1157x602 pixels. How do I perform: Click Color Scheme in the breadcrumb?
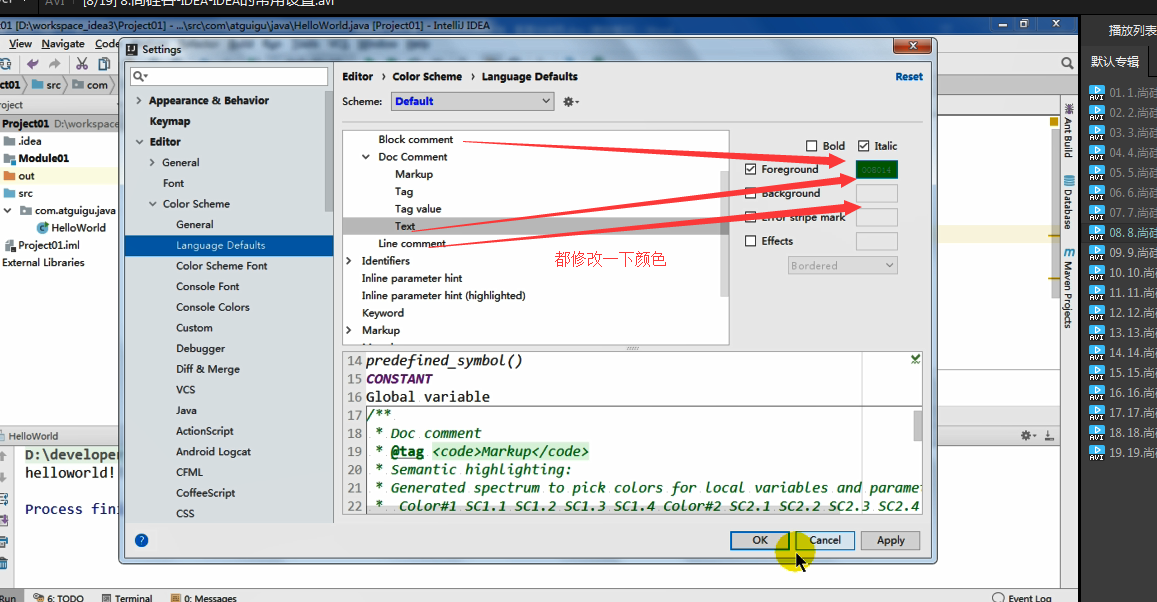(x=427, y=77)
